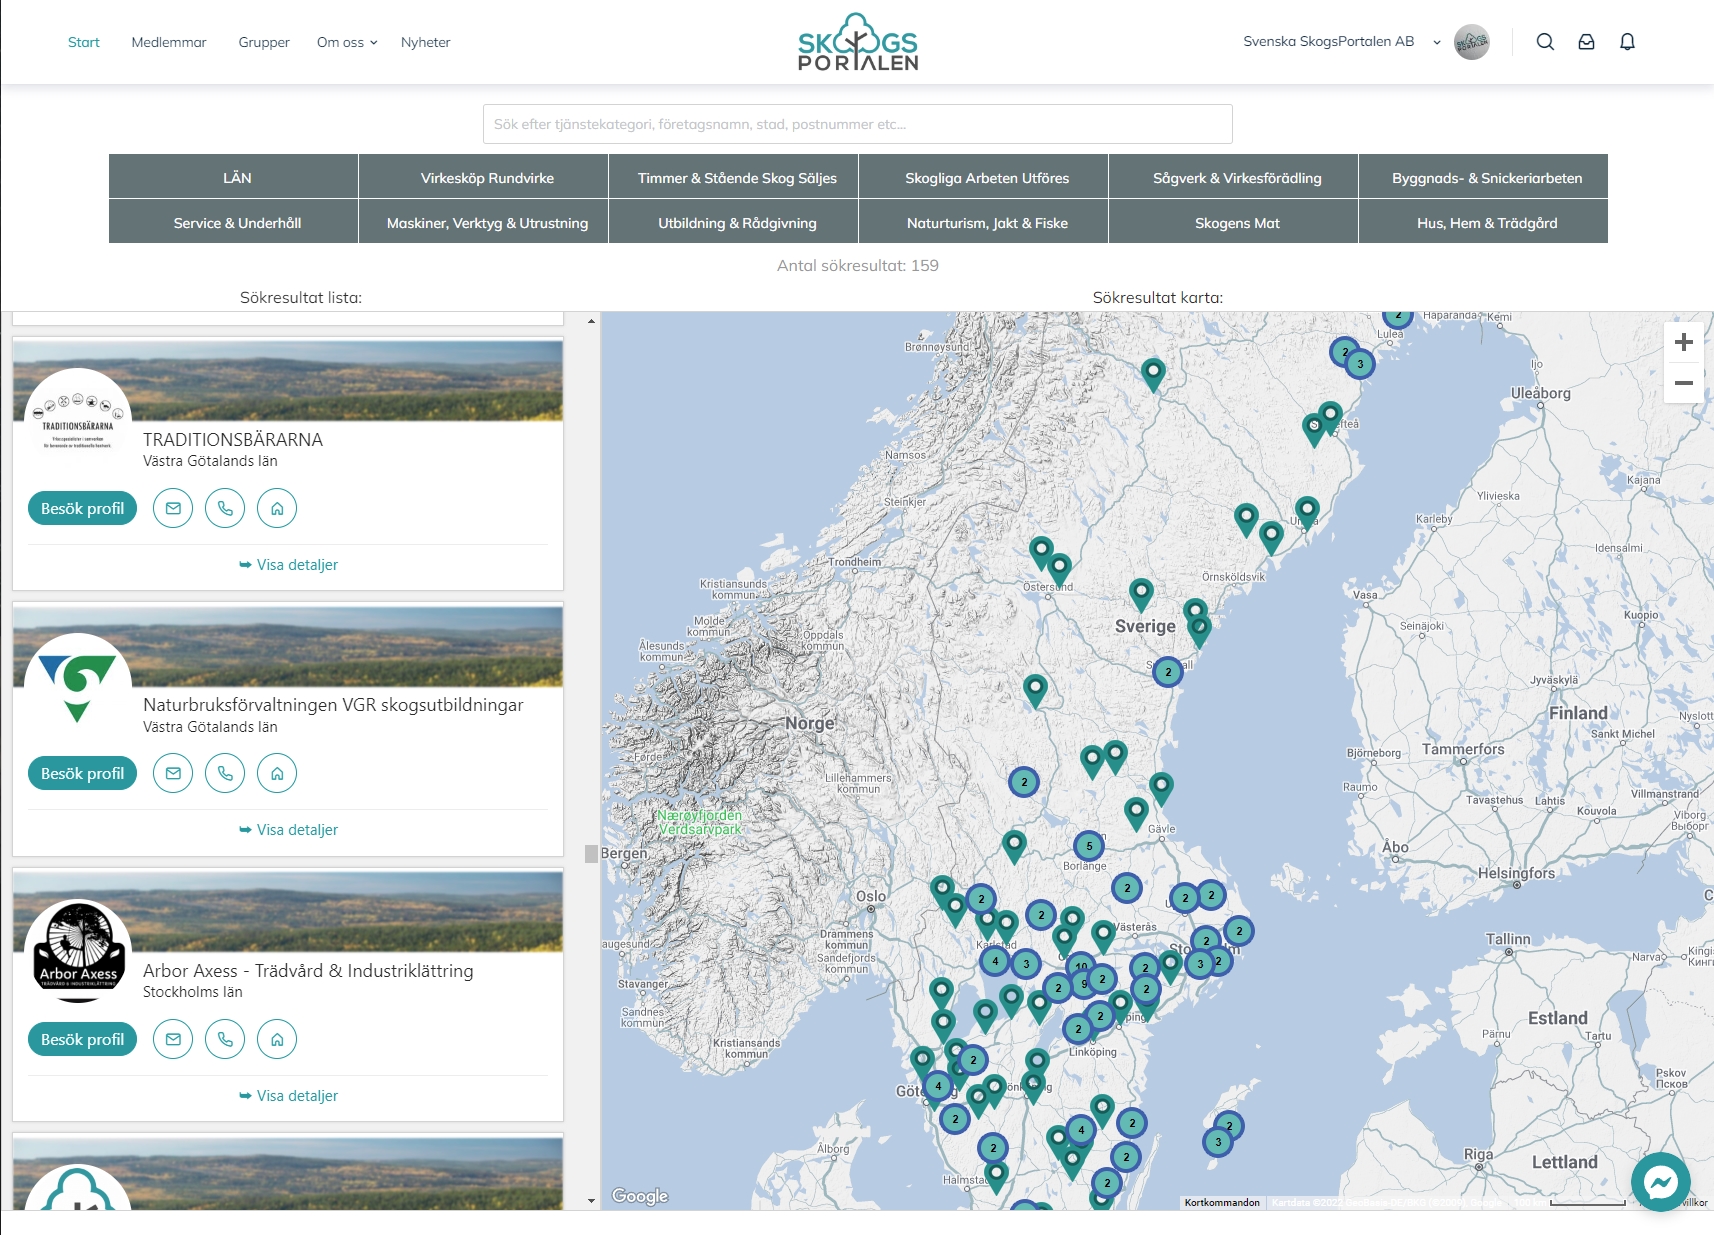1714x1235 pixels.
Task: Click the home icon for Naturbruksförvaltningen VGR
Action: click(x=277, y=773)
